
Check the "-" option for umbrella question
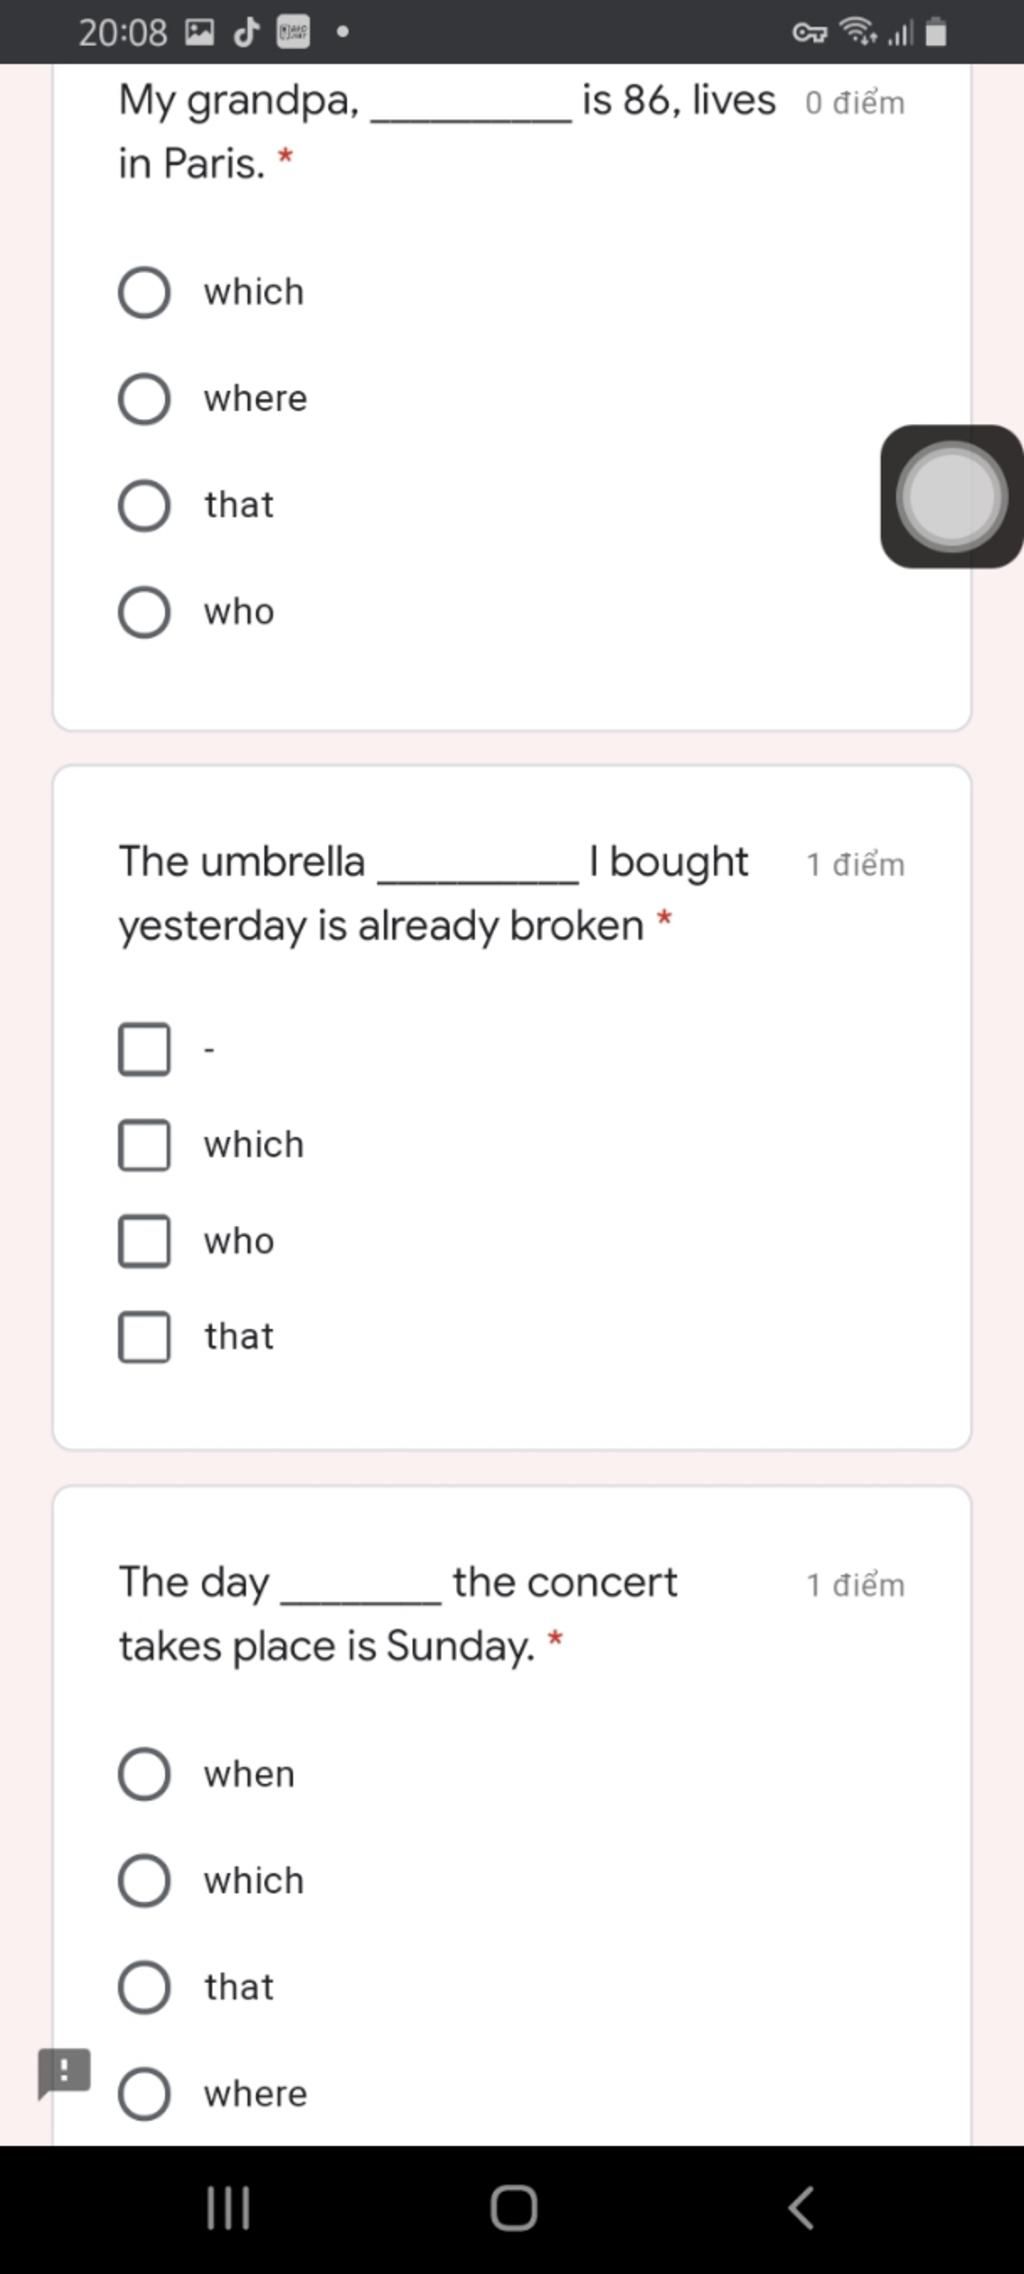pos(144,1049)
